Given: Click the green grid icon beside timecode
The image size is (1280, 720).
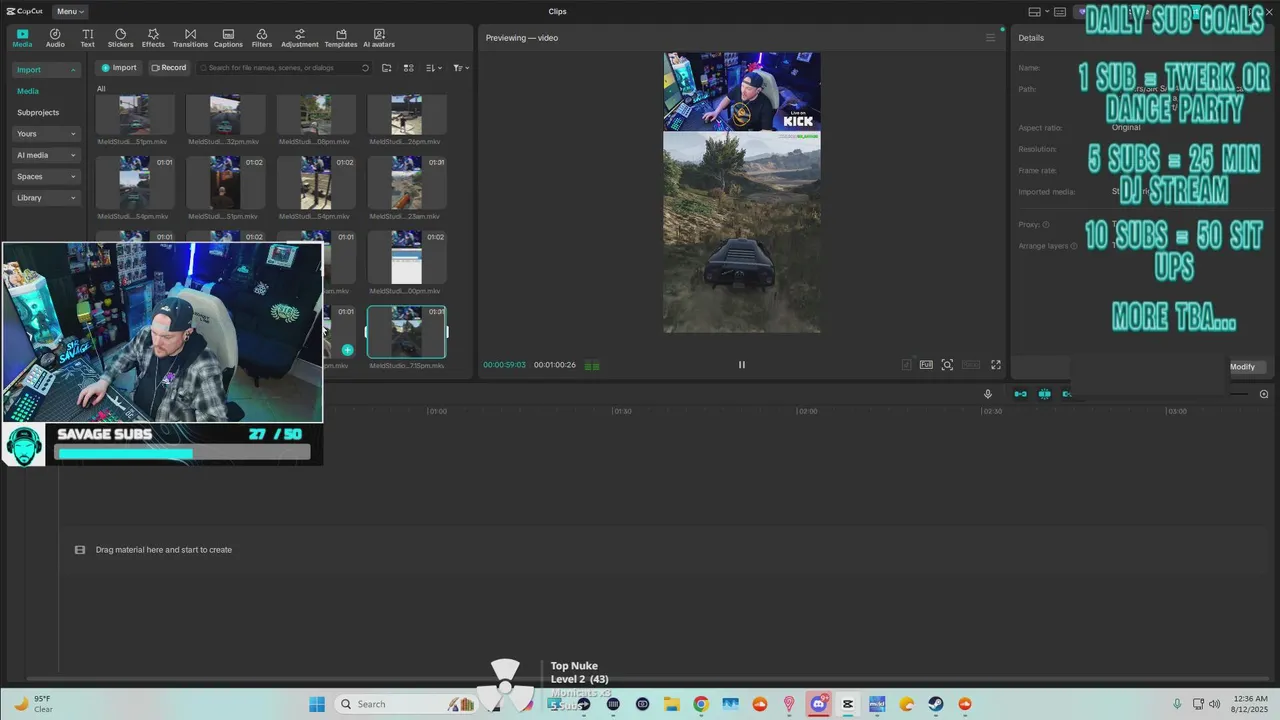Looking at the screenshot, I should (x=592, y=366).
